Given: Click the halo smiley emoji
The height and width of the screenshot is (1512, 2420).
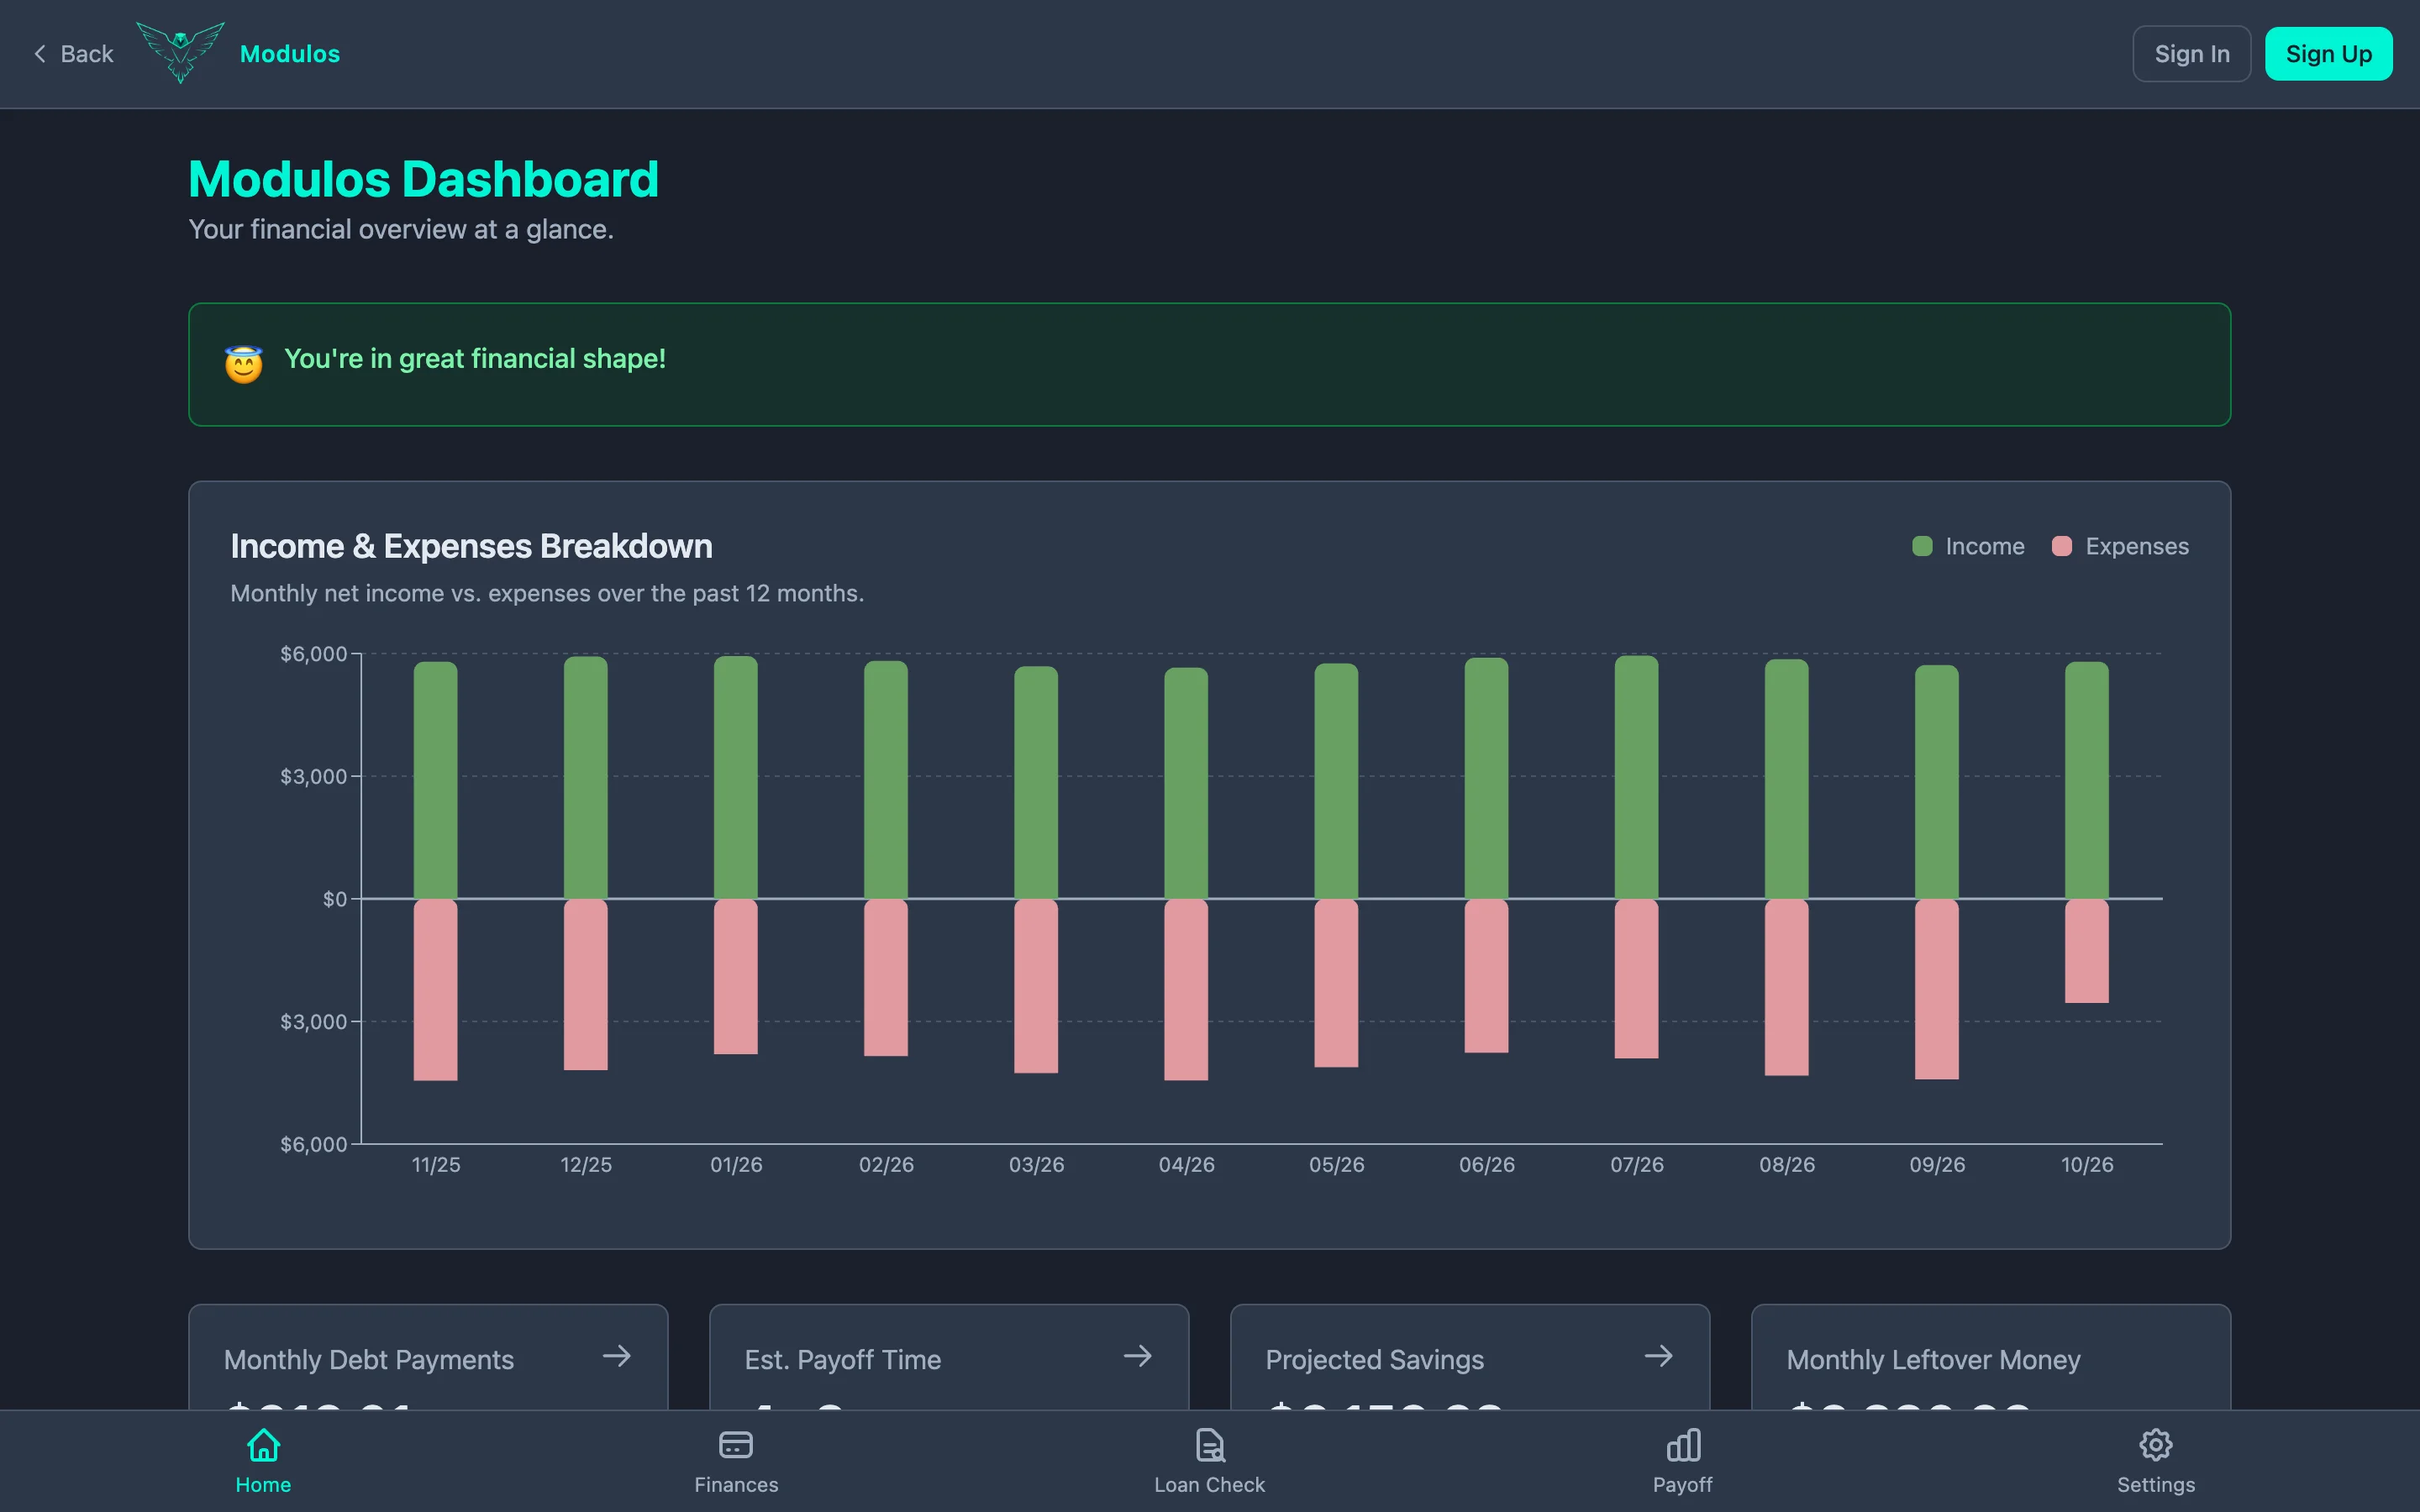Looking at the screenshot, I should pos(244,364).
